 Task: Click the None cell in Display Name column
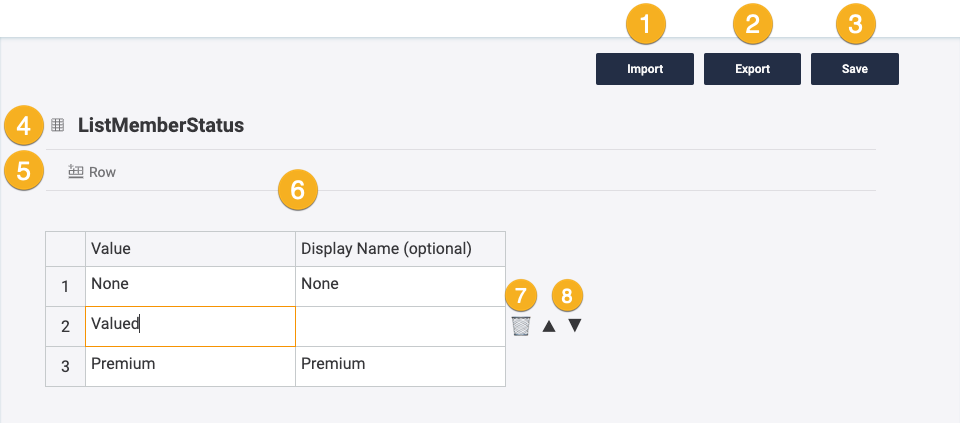click(x=400, y=286)
